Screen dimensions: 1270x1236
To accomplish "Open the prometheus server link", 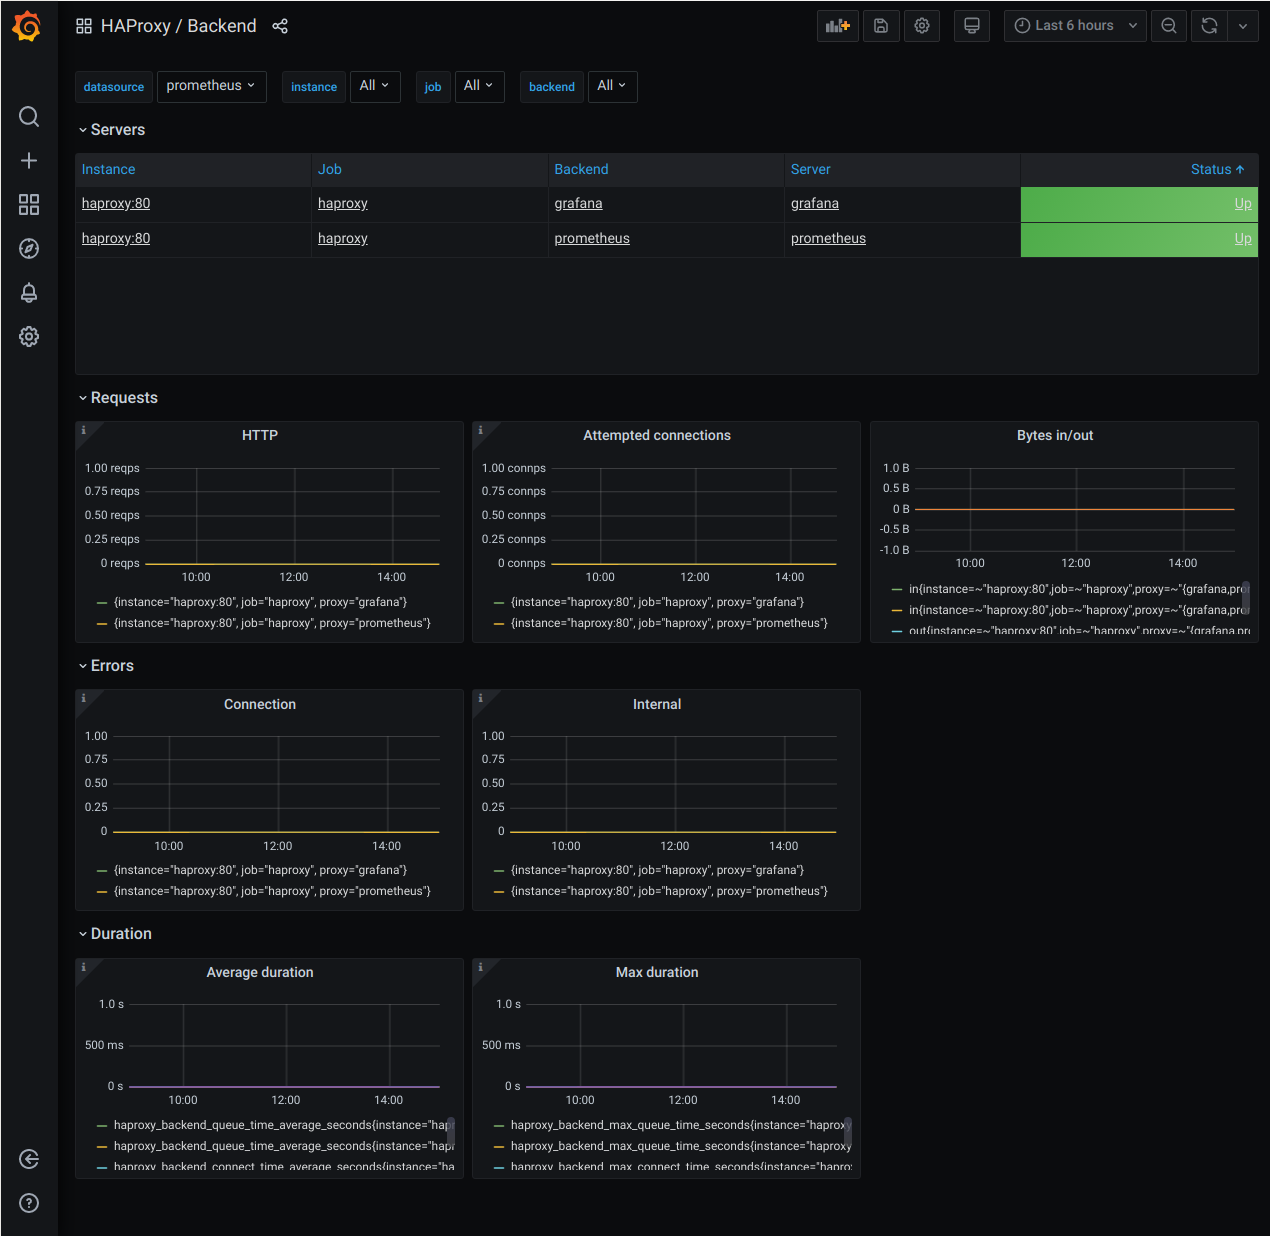I will coord(828,239).
